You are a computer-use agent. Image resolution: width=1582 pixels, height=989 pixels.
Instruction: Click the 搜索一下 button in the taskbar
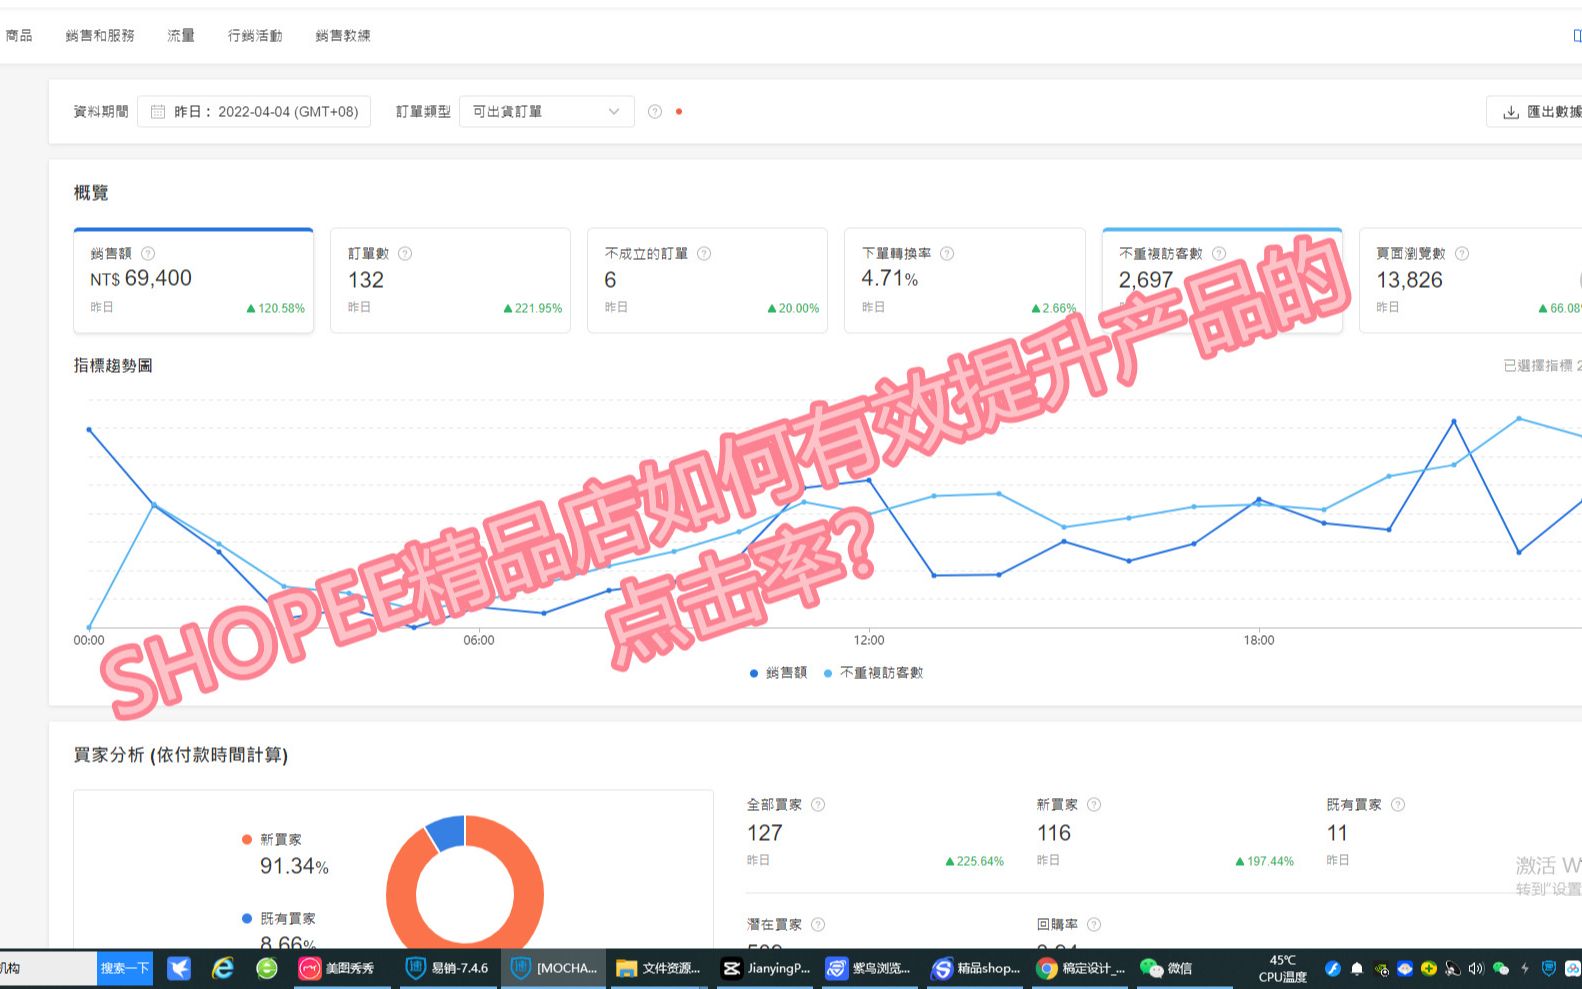click(x=125, y=968)
